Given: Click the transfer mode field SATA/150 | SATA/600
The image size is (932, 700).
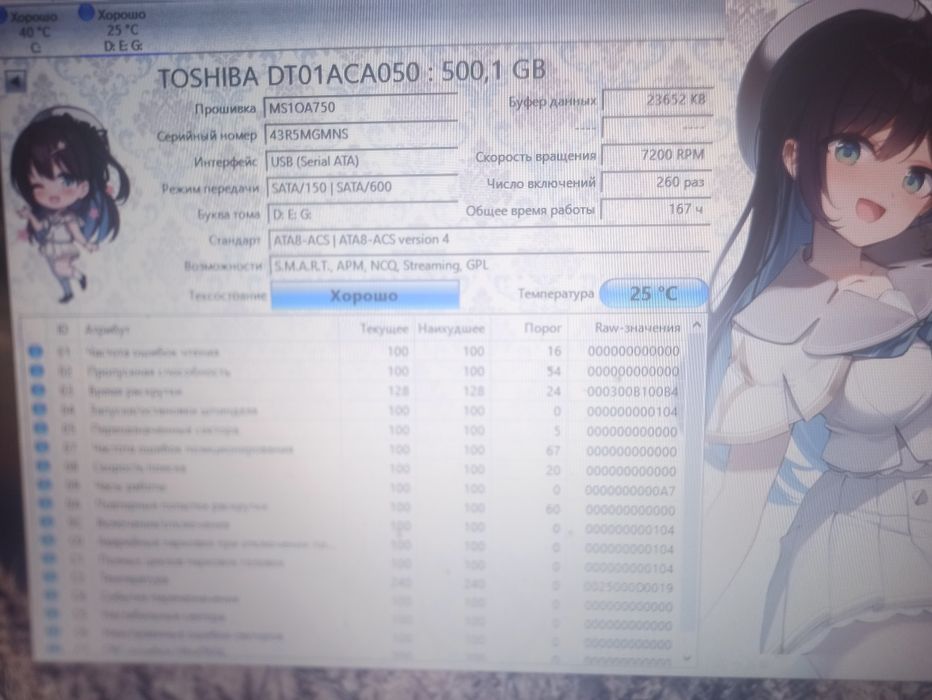Looking at the screenshot, I should pos(362,187).
